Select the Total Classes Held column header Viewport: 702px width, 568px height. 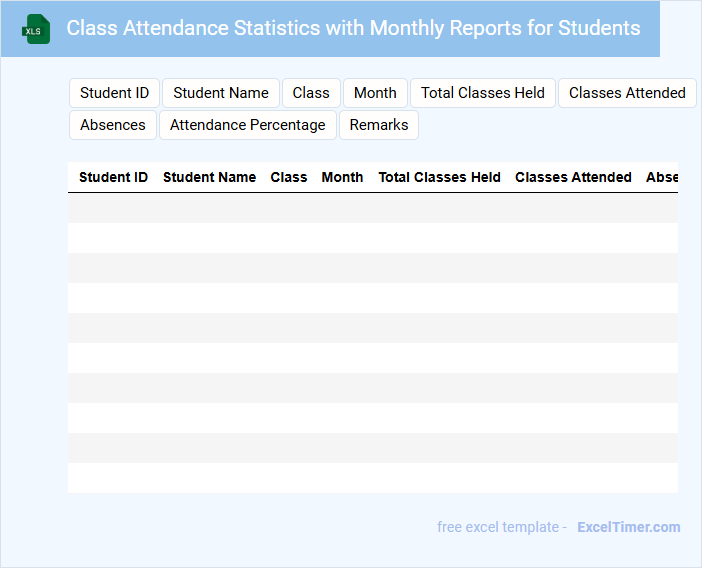[x=439, y=177]
